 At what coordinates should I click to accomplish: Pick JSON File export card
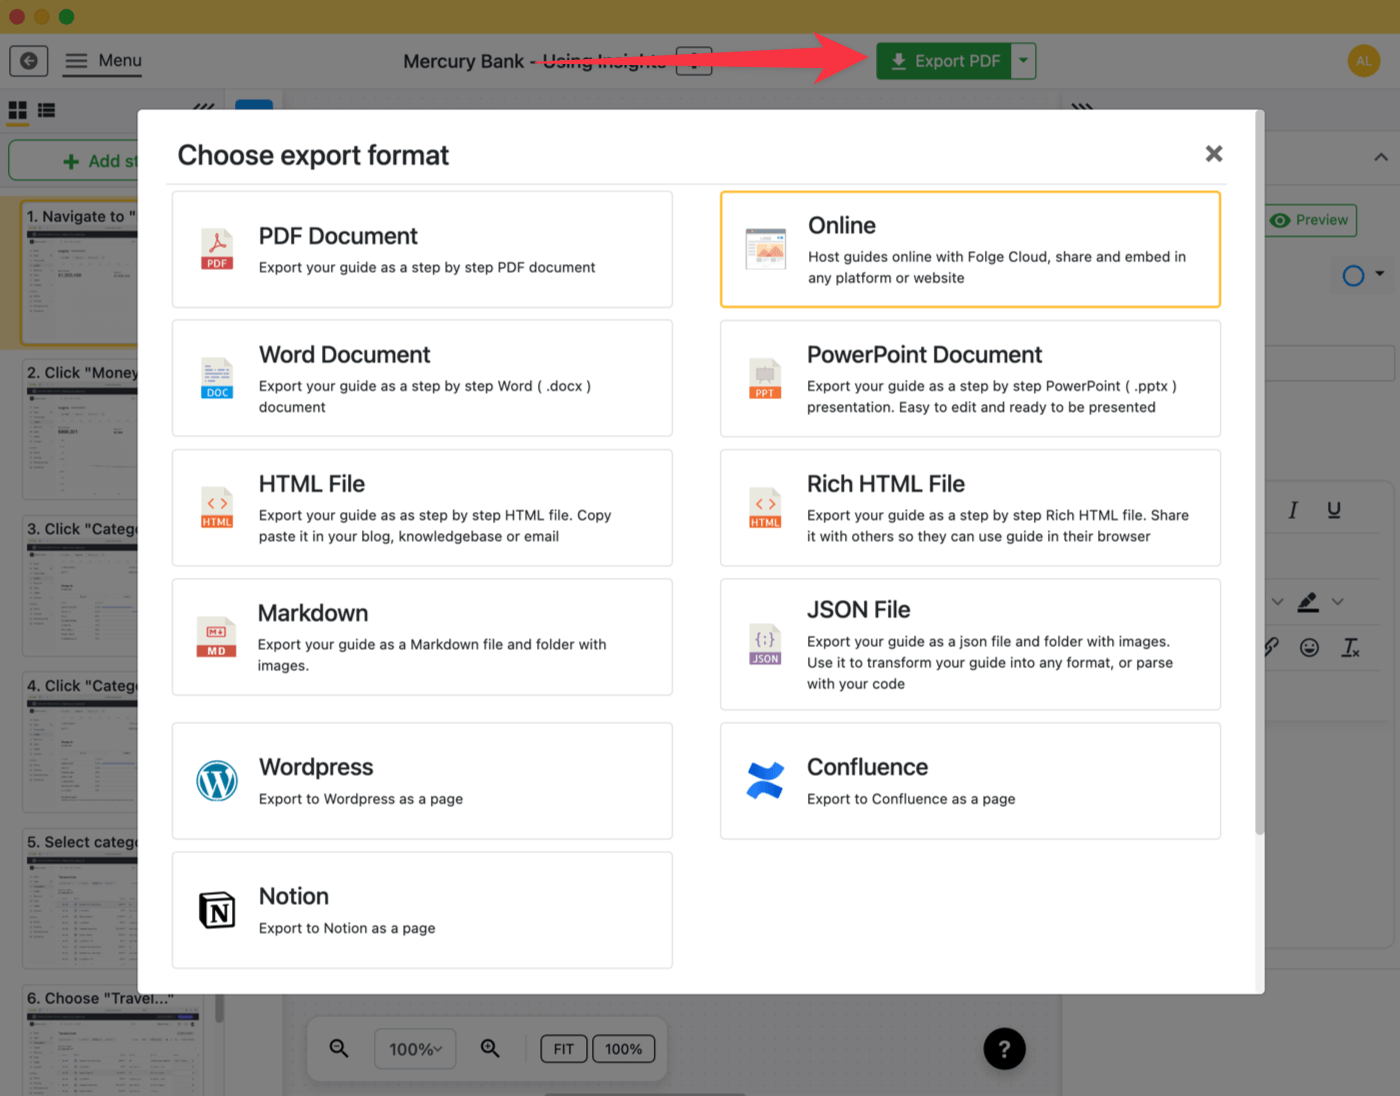970,644
